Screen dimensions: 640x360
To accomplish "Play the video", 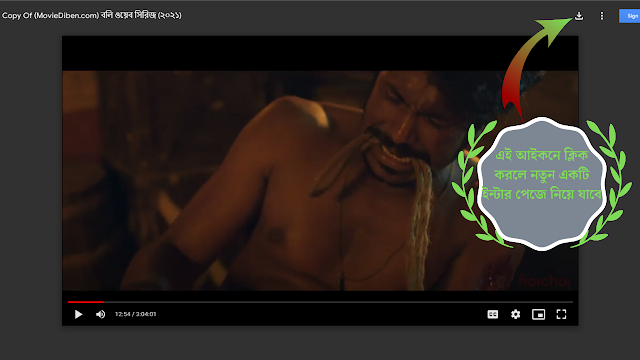I will (78, 314).
